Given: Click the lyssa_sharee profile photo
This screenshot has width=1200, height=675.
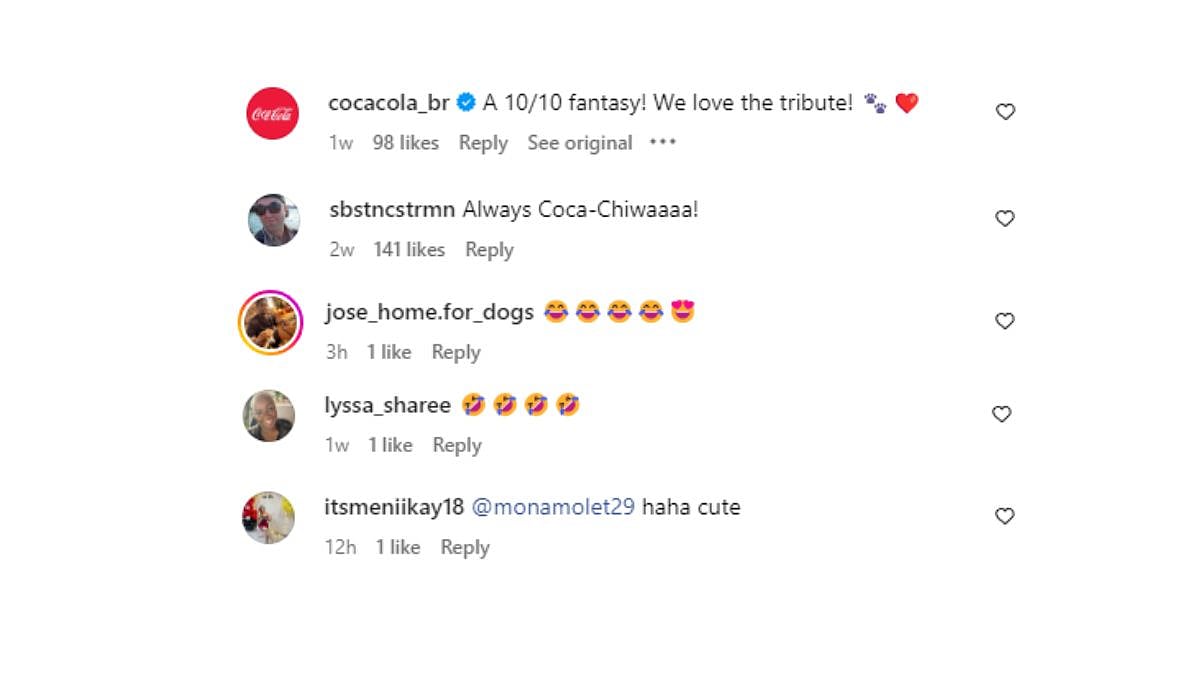Looking at the screenshot, I should (x=269, y=416).
